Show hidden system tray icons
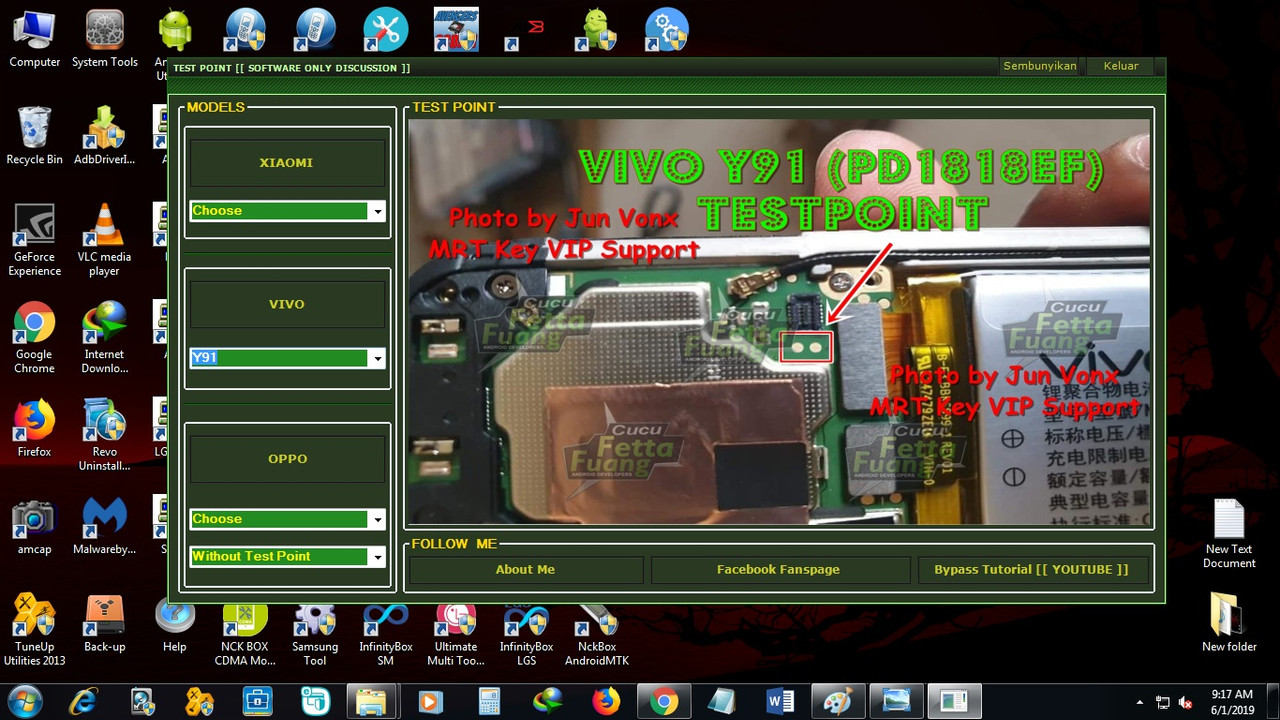Viewport: 1280px width, 720px height. 1140,702
